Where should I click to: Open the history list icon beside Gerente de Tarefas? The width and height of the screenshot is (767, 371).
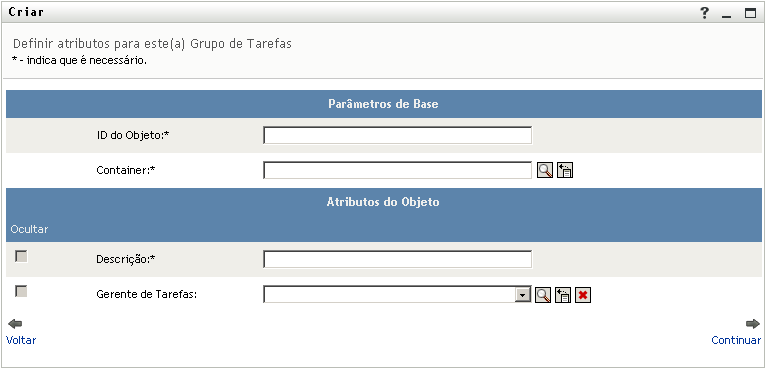point(563,295)
